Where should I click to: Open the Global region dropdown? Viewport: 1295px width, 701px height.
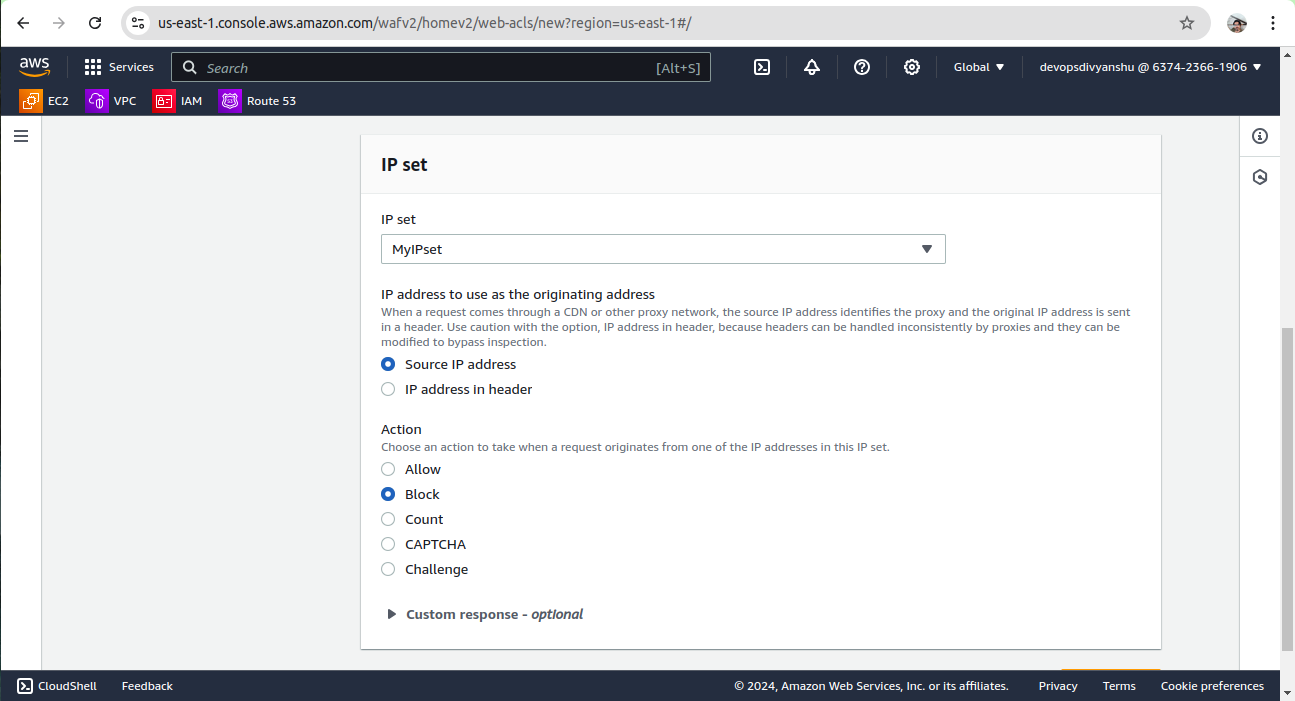979,67
